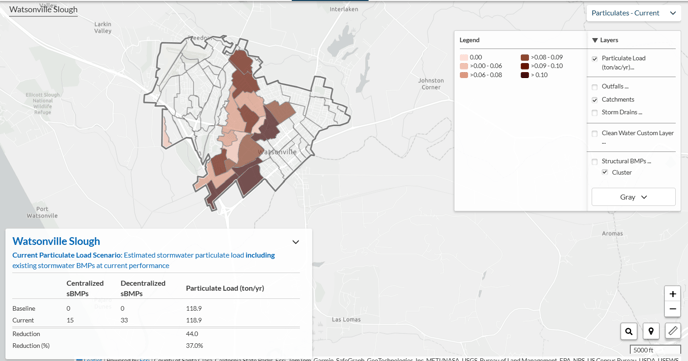Image resolution: width=688 pixels, height=361 pixels.
Task: Open the Gray basemap dropdown
Action: pos(633,197)
